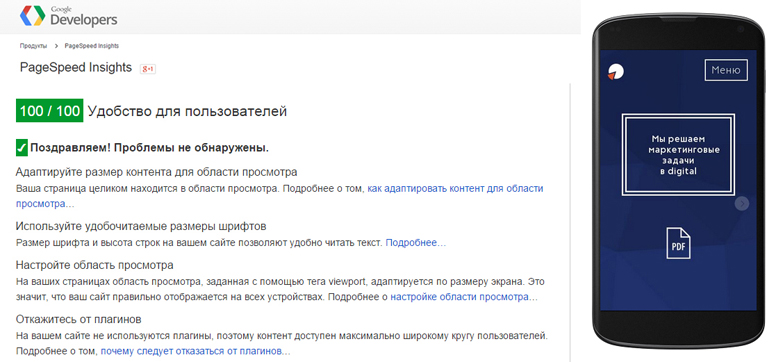Tap the Меню button in phone preview
The height and width of the screenshot is (362, 783).
726,70
